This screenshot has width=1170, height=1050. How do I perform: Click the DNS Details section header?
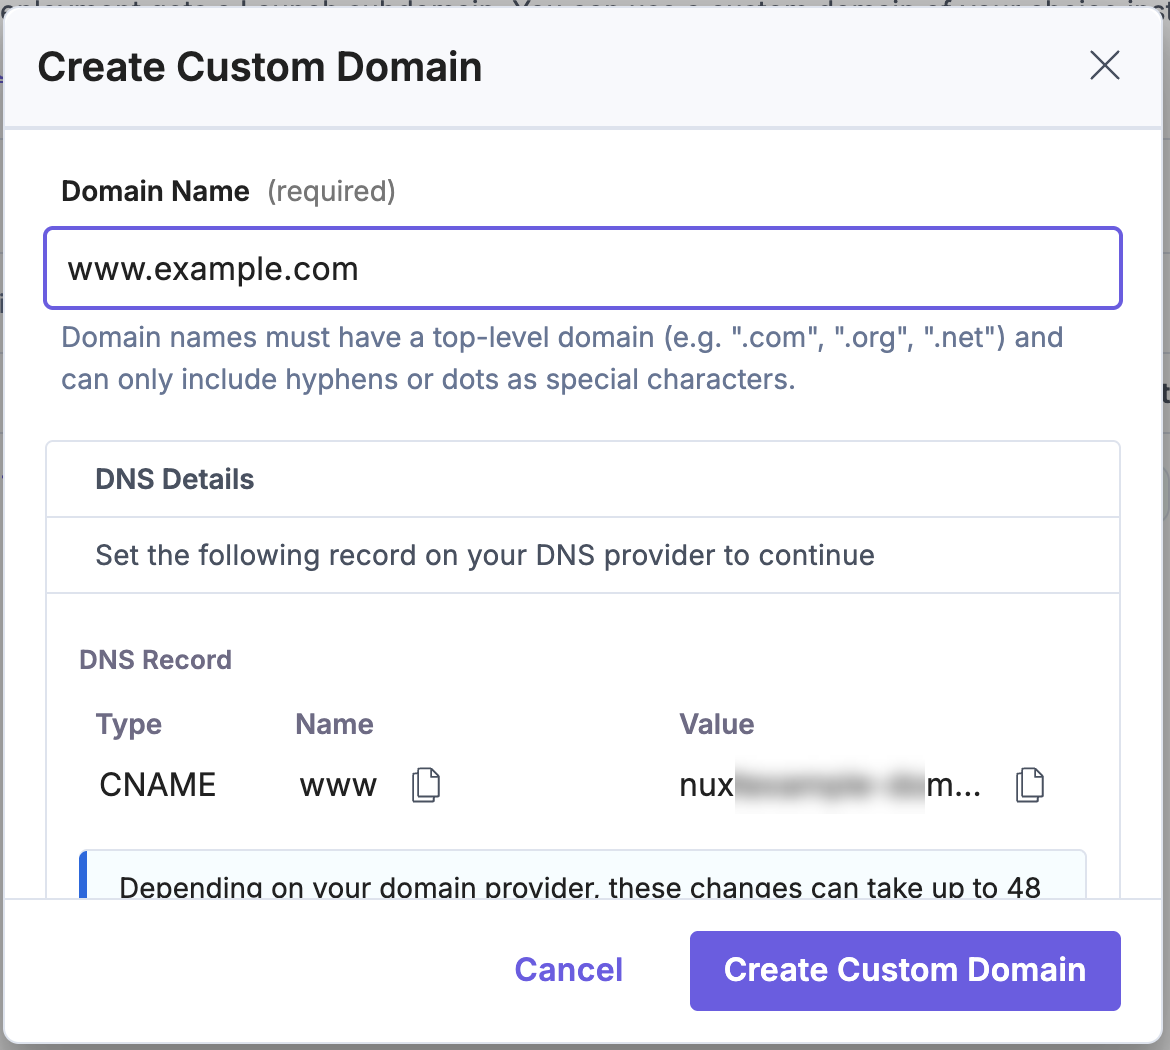[174, 479]
